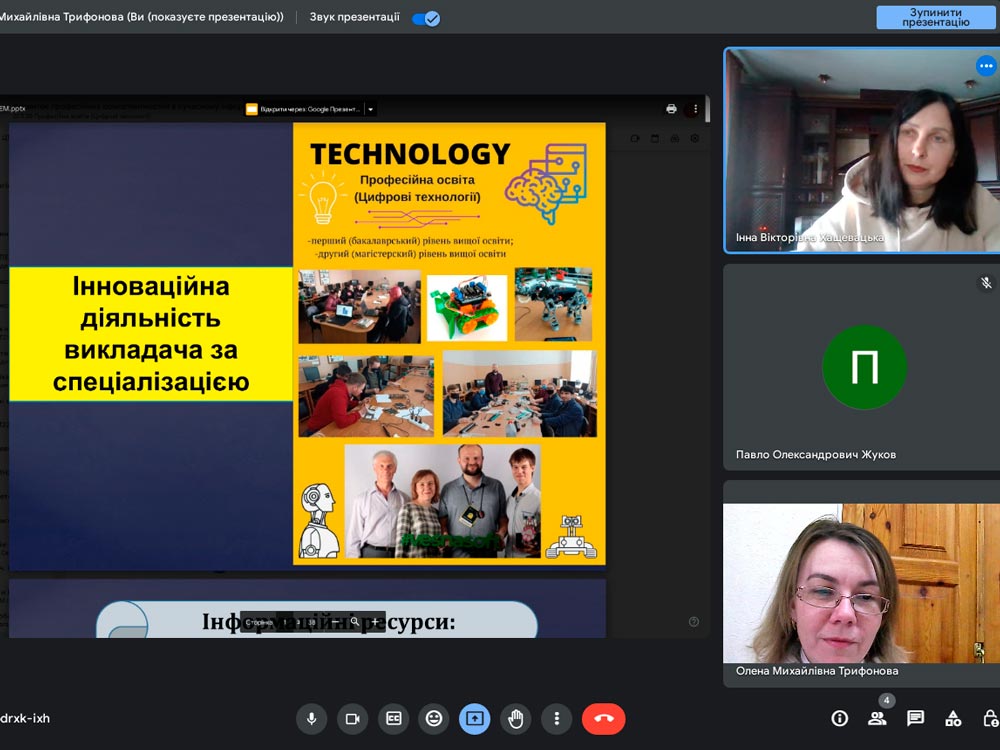Open the meeting details info icon
This screenshot has width=1000, height=750.
pos(840,718)
